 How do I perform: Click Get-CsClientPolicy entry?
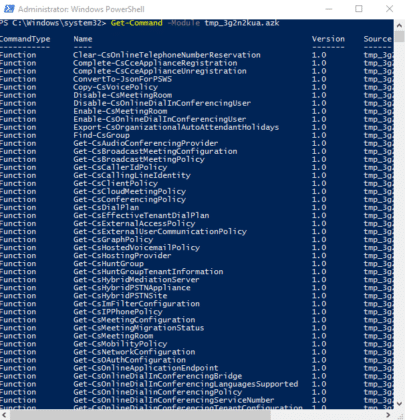coord(115,183)
